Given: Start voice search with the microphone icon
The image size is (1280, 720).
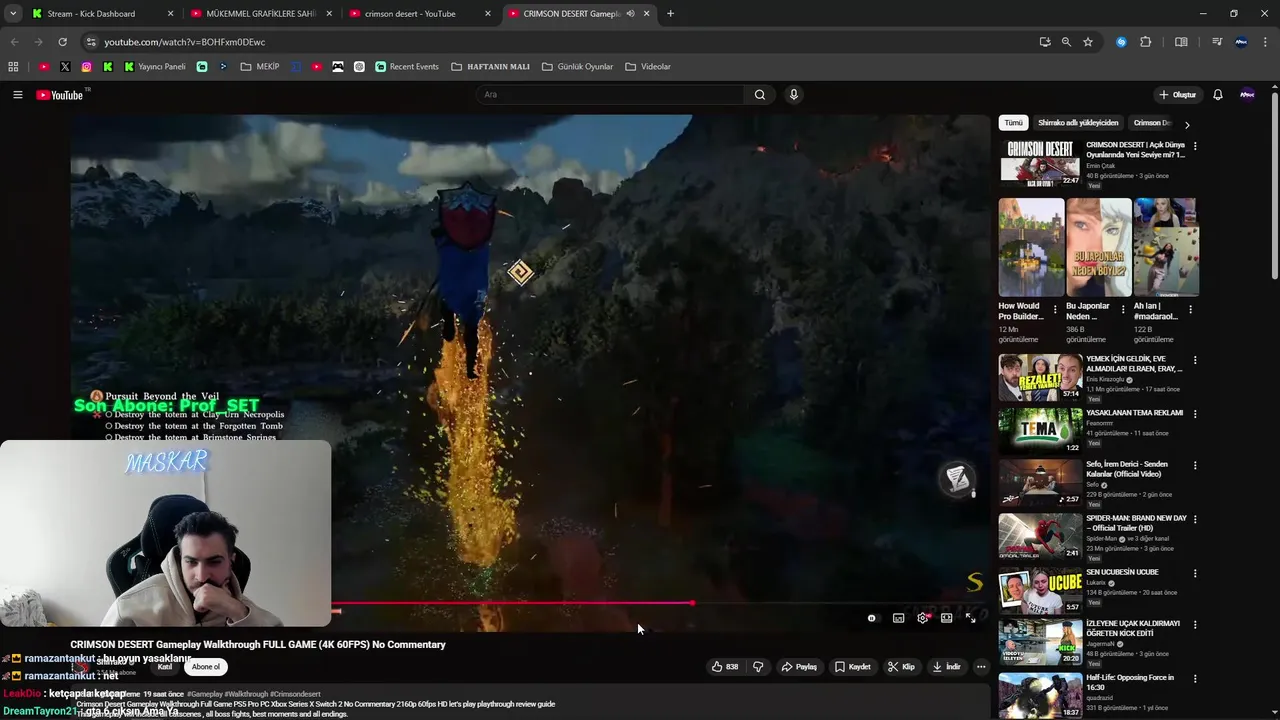Looking at the screenshot, I should pyautogui.click(x=794, y=95).
